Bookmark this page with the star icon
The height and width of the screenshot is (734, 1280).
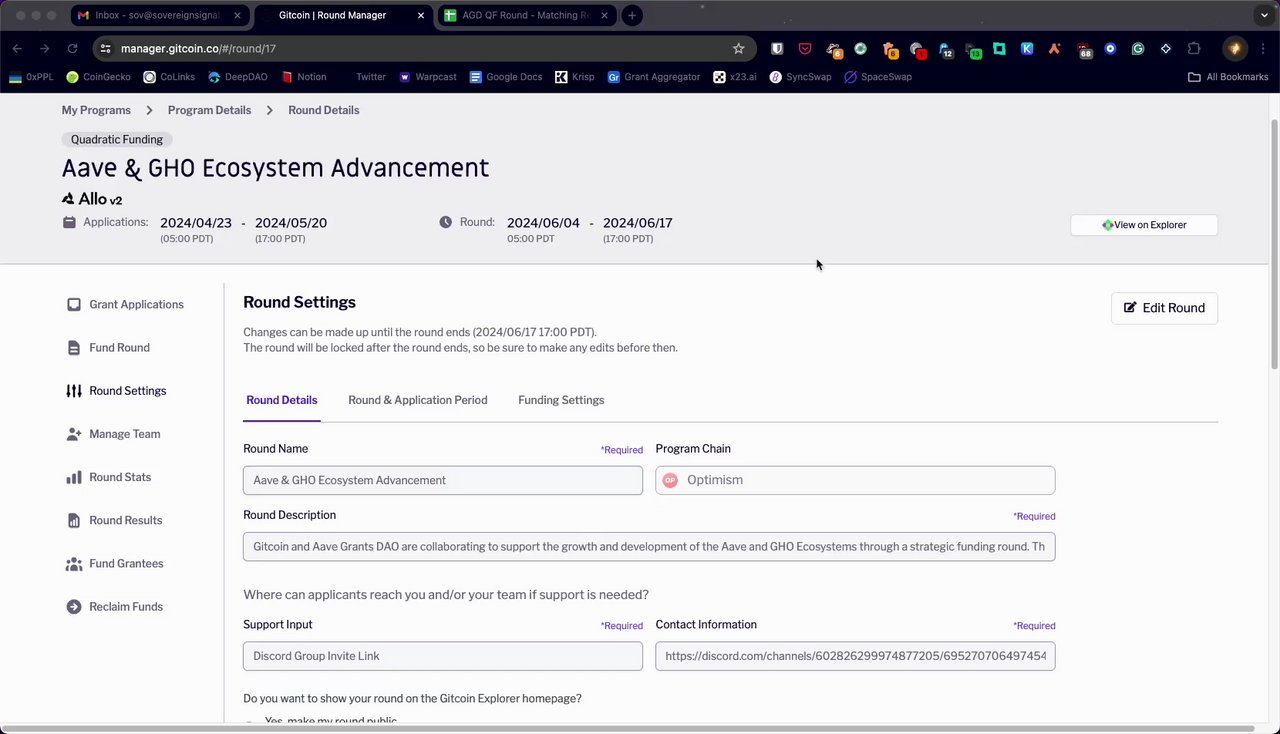click(739, 48)
